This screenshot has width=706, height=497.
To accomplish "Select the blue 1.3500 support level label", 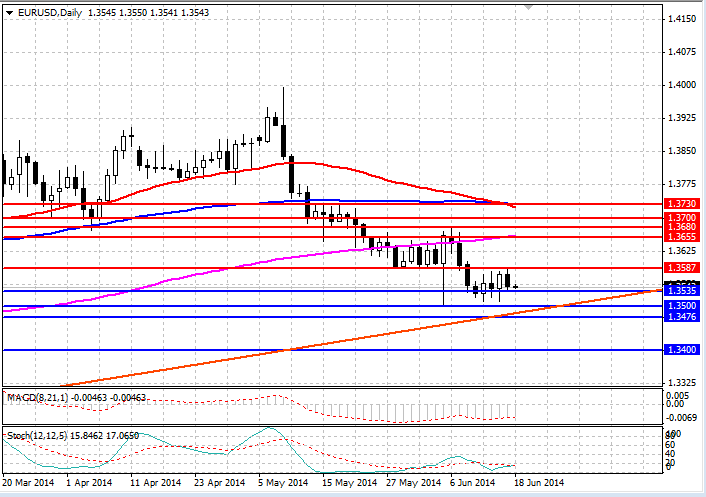I will (682, 306).
